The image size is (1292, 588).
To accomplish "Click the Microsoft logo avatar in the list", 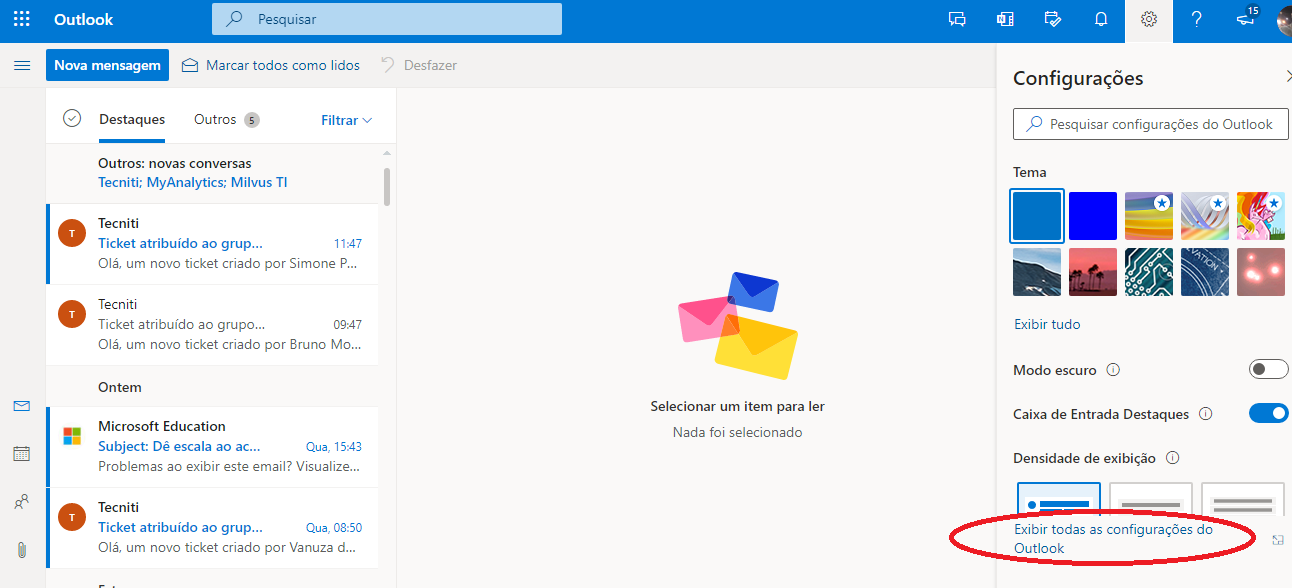I will click(72, 436).
